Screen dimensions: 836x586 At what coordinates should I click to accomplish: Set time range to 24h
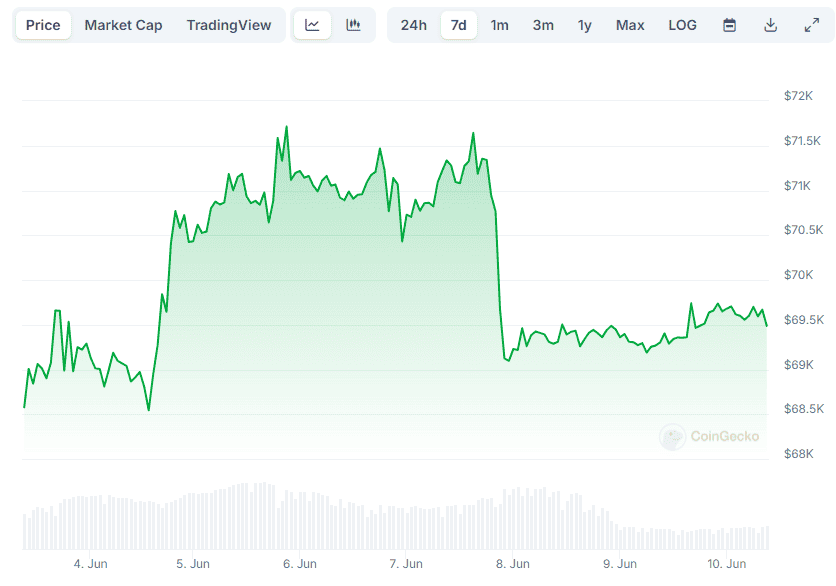(413, 25)
